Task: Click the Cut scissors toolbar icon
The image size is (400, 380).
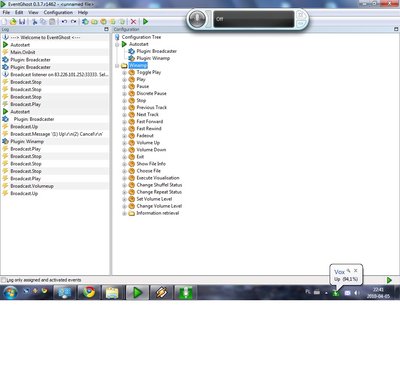Action: (x=34, y=22)
